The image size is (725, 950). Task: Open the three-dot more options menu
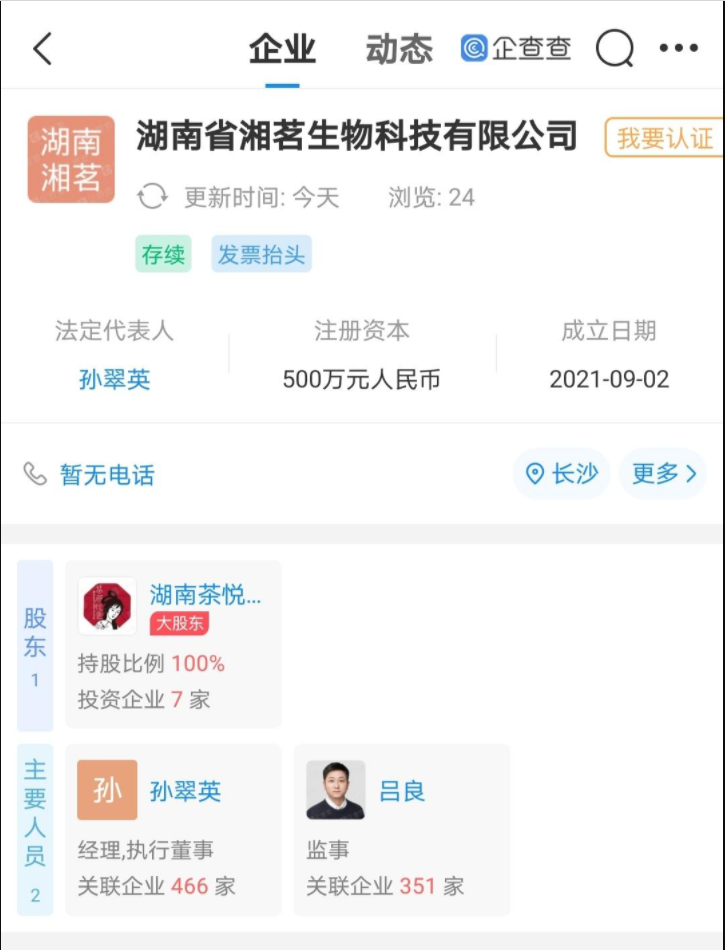tap(679, 48)
